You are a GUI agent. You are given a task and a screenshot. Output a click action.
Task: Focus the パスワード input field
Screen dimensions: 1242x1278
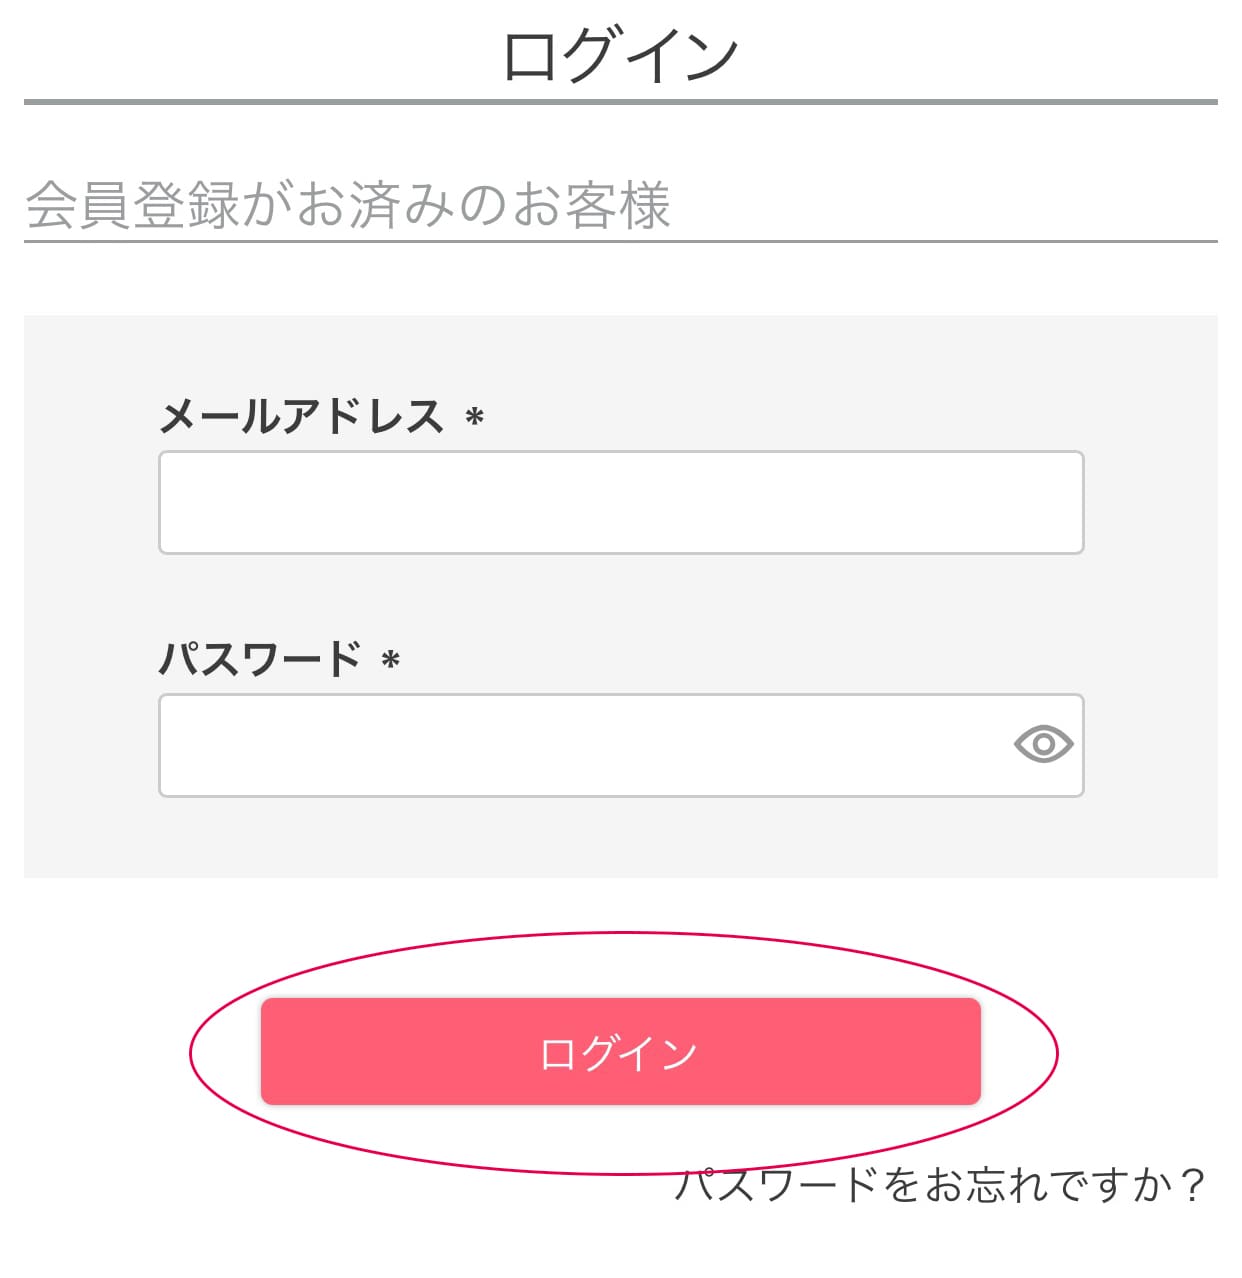tap(580, 745)
